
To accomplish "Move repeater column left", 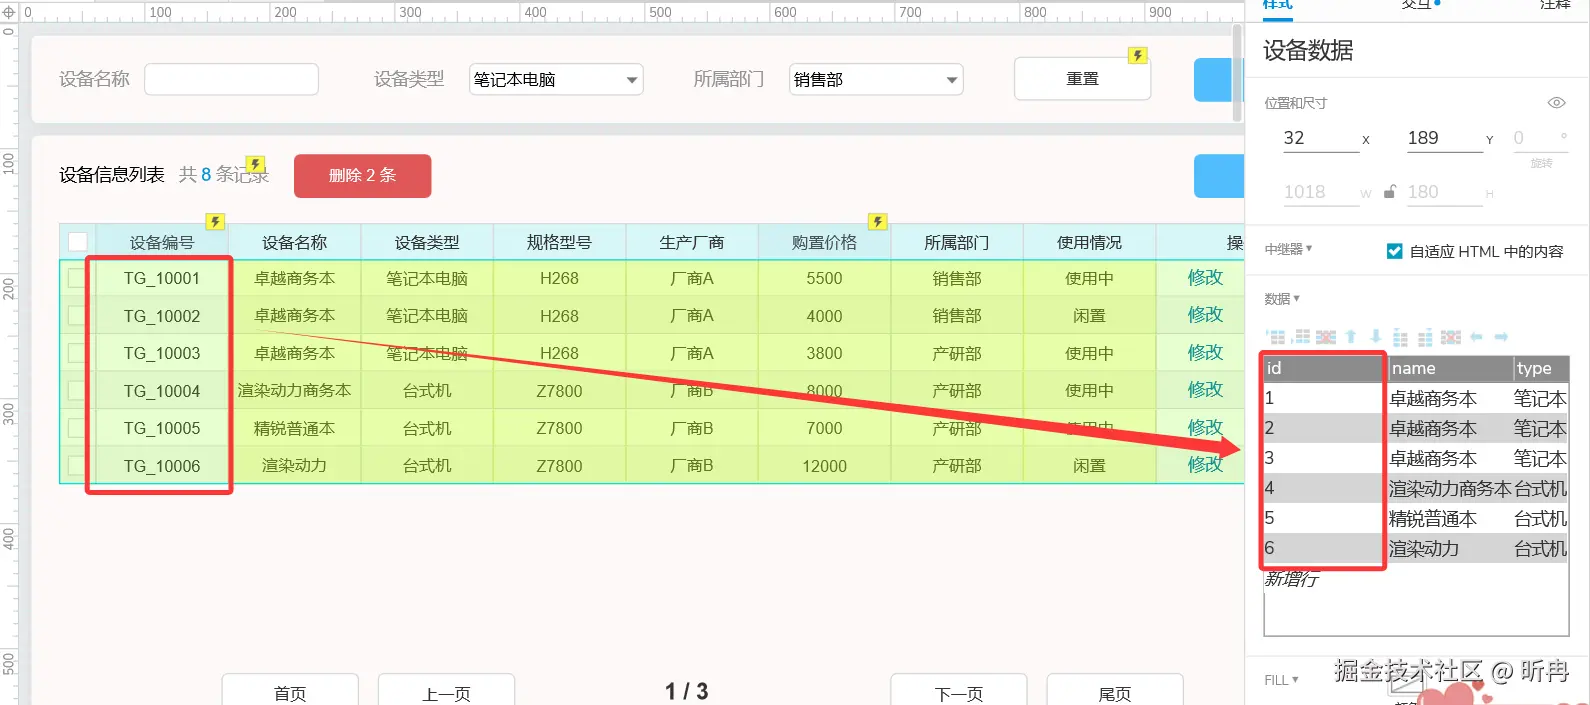I will click(x=1476, y=337).
